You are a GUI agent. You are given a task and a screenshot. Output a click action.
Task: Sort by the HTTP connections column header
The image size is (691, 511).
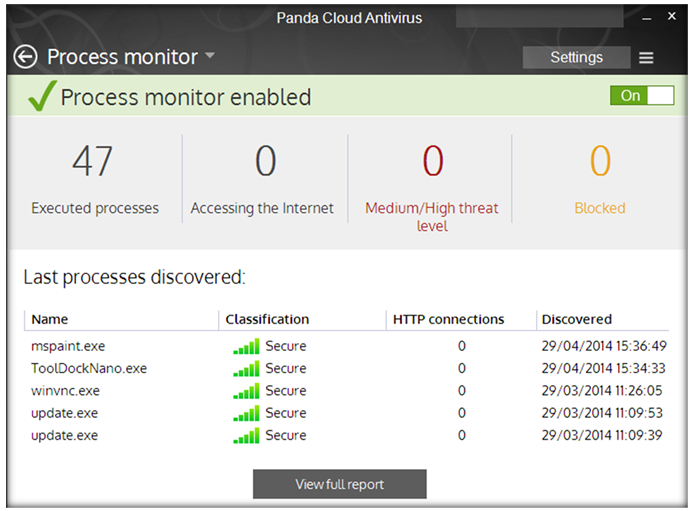click(x=448, y=319)
